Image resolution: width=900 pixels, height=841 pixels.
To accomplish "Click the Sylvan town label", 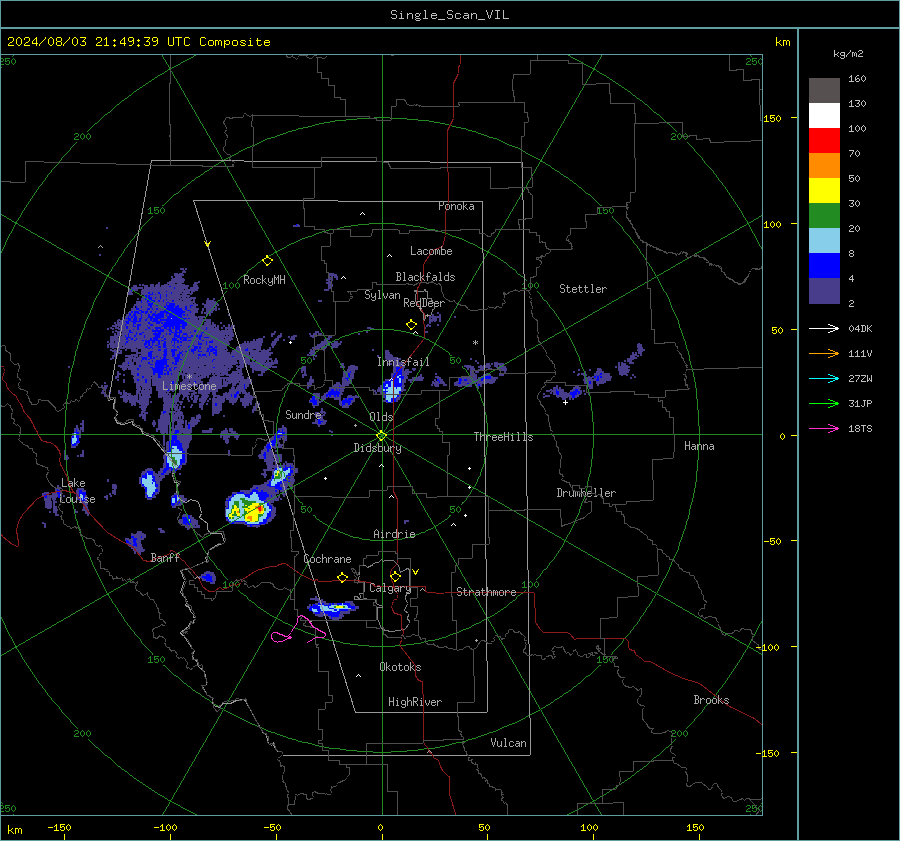I will pyautogui.click(x=382, y=295).
